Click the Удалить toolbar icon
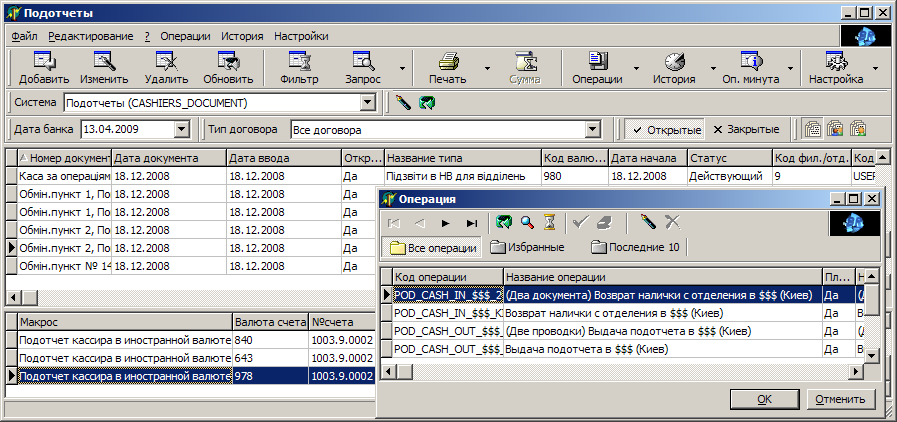Screen dimensions: 897x422 [x=166, y=60]
